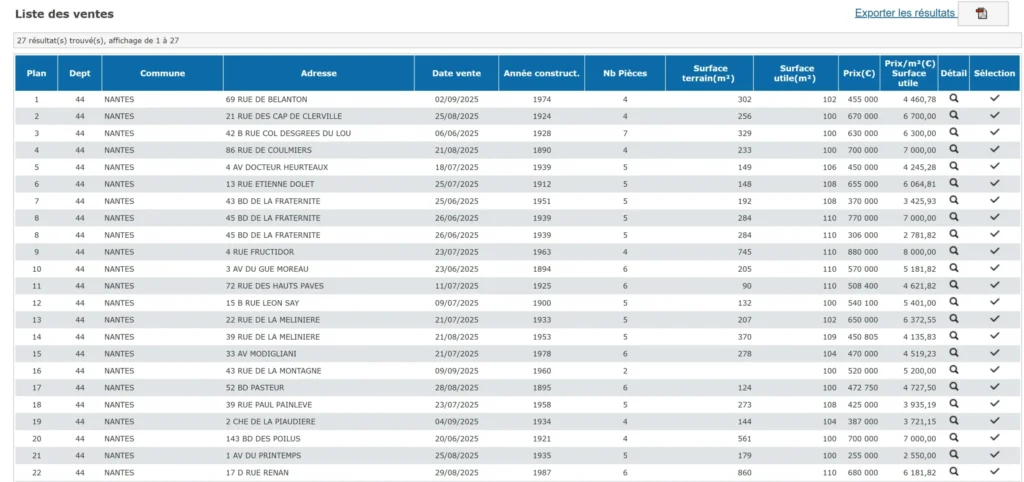1024x482 pixels.
Task: Click the address 17 D RUE RENAN
Action: (257, 473)
